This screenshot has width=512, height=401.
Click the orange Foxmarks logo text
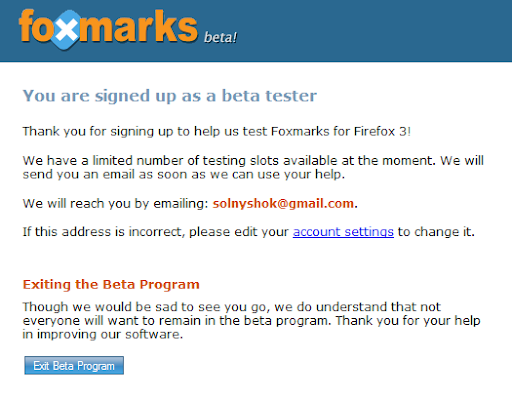tap(108, 27)
